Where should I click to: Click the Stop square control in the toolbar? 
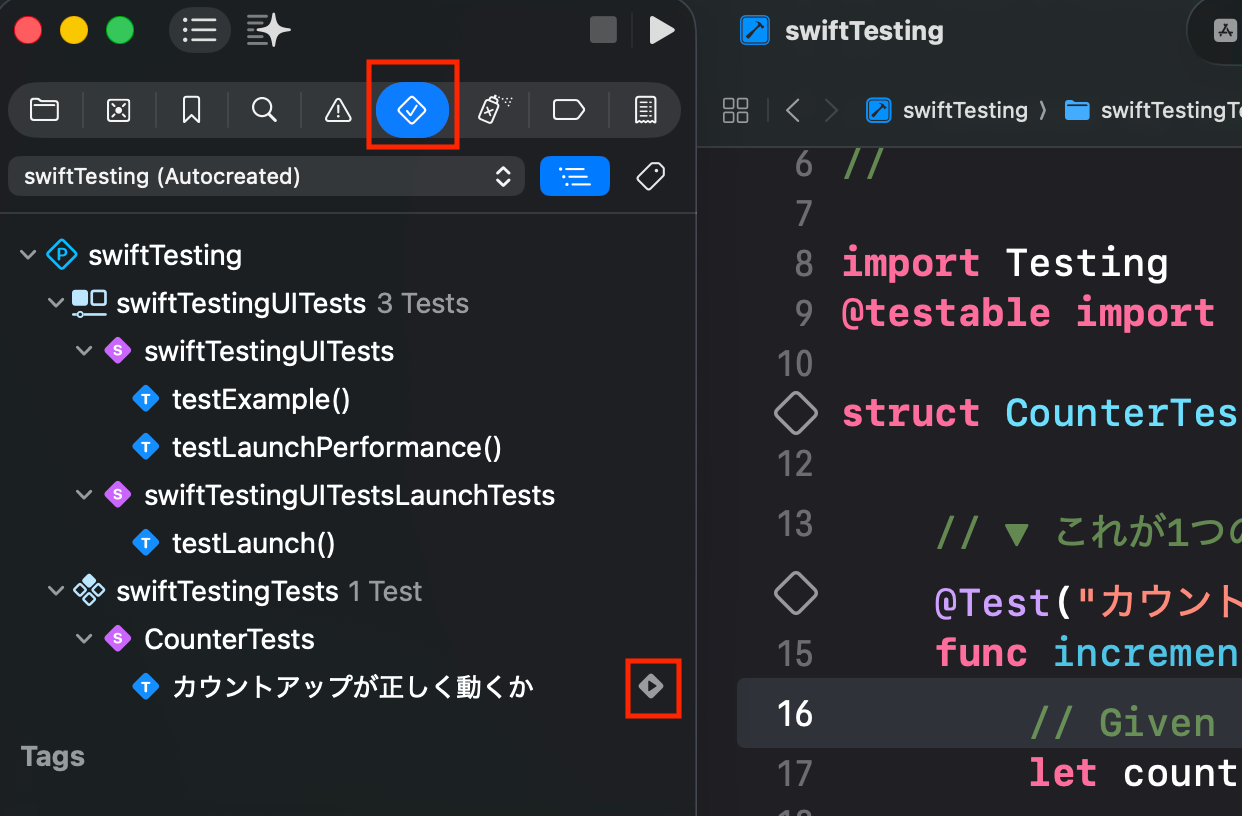(x=603, y=30)
